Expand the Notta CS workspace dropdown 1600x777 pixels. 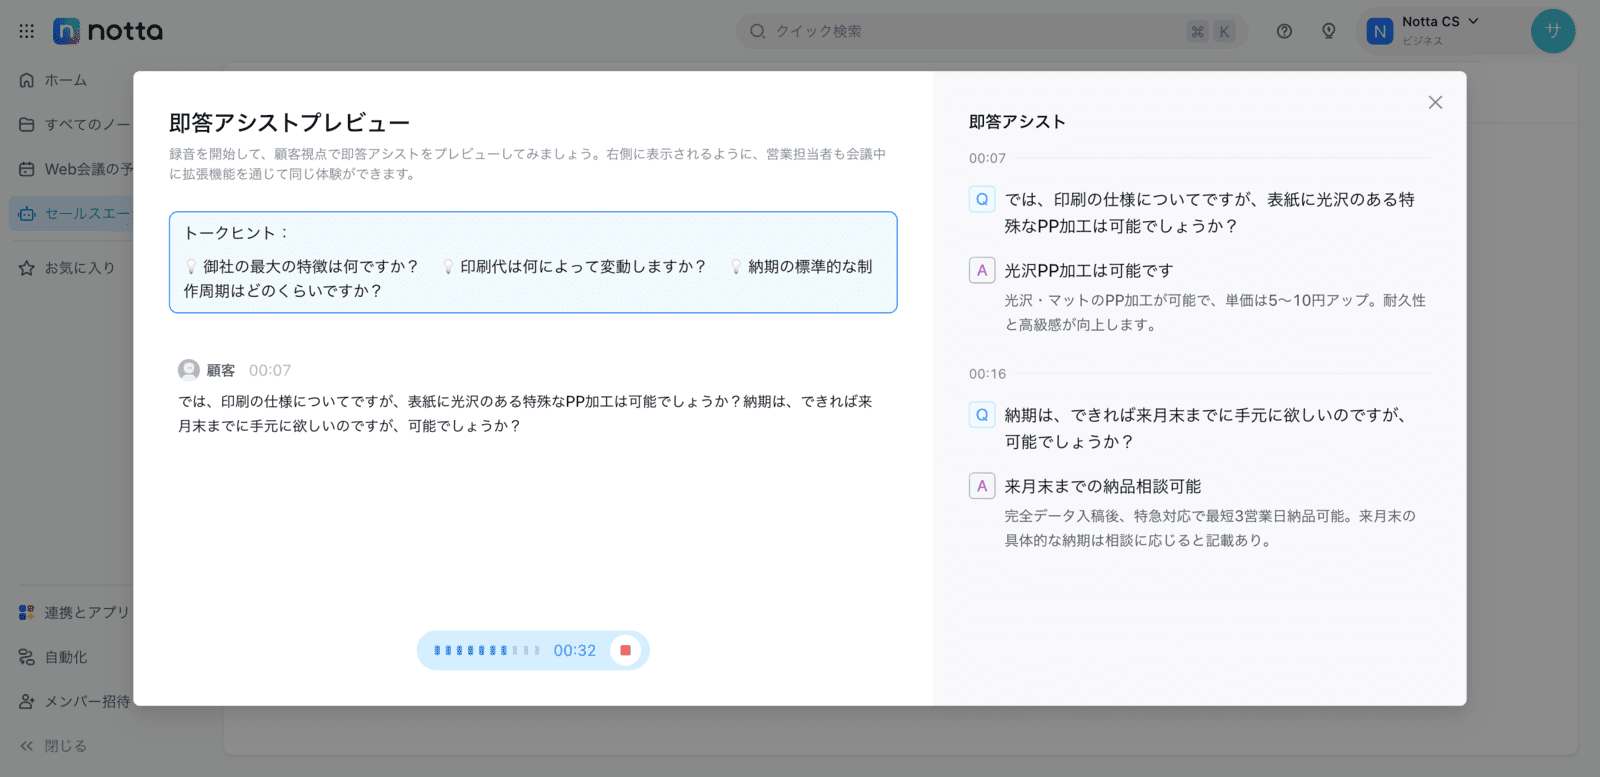pos(1473,21)
